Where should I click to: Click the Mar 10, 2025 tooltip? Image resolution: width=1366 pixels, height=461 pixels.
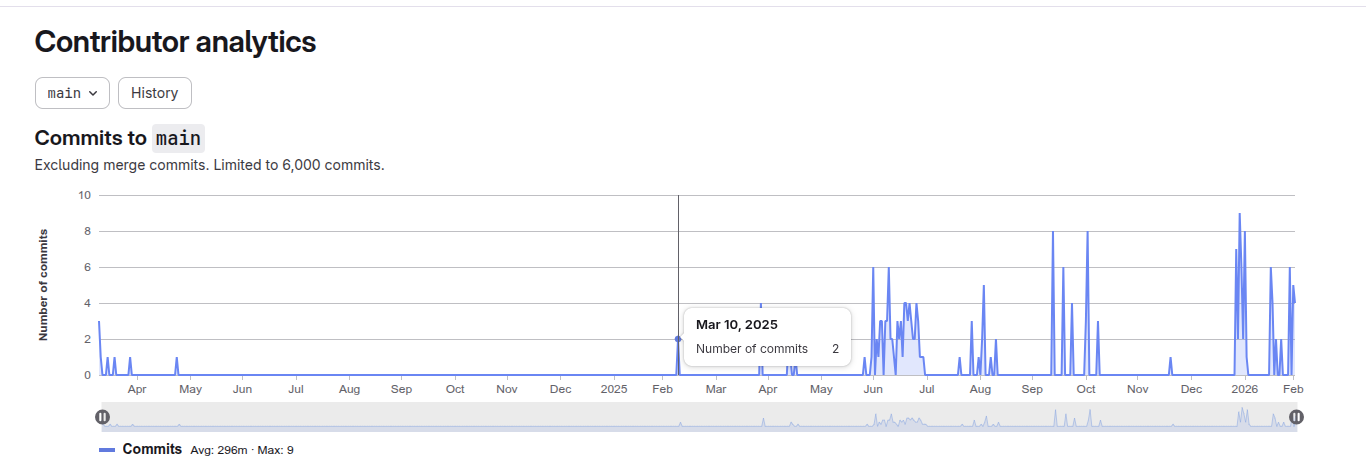pyautogui.click(x=767, y=337)
